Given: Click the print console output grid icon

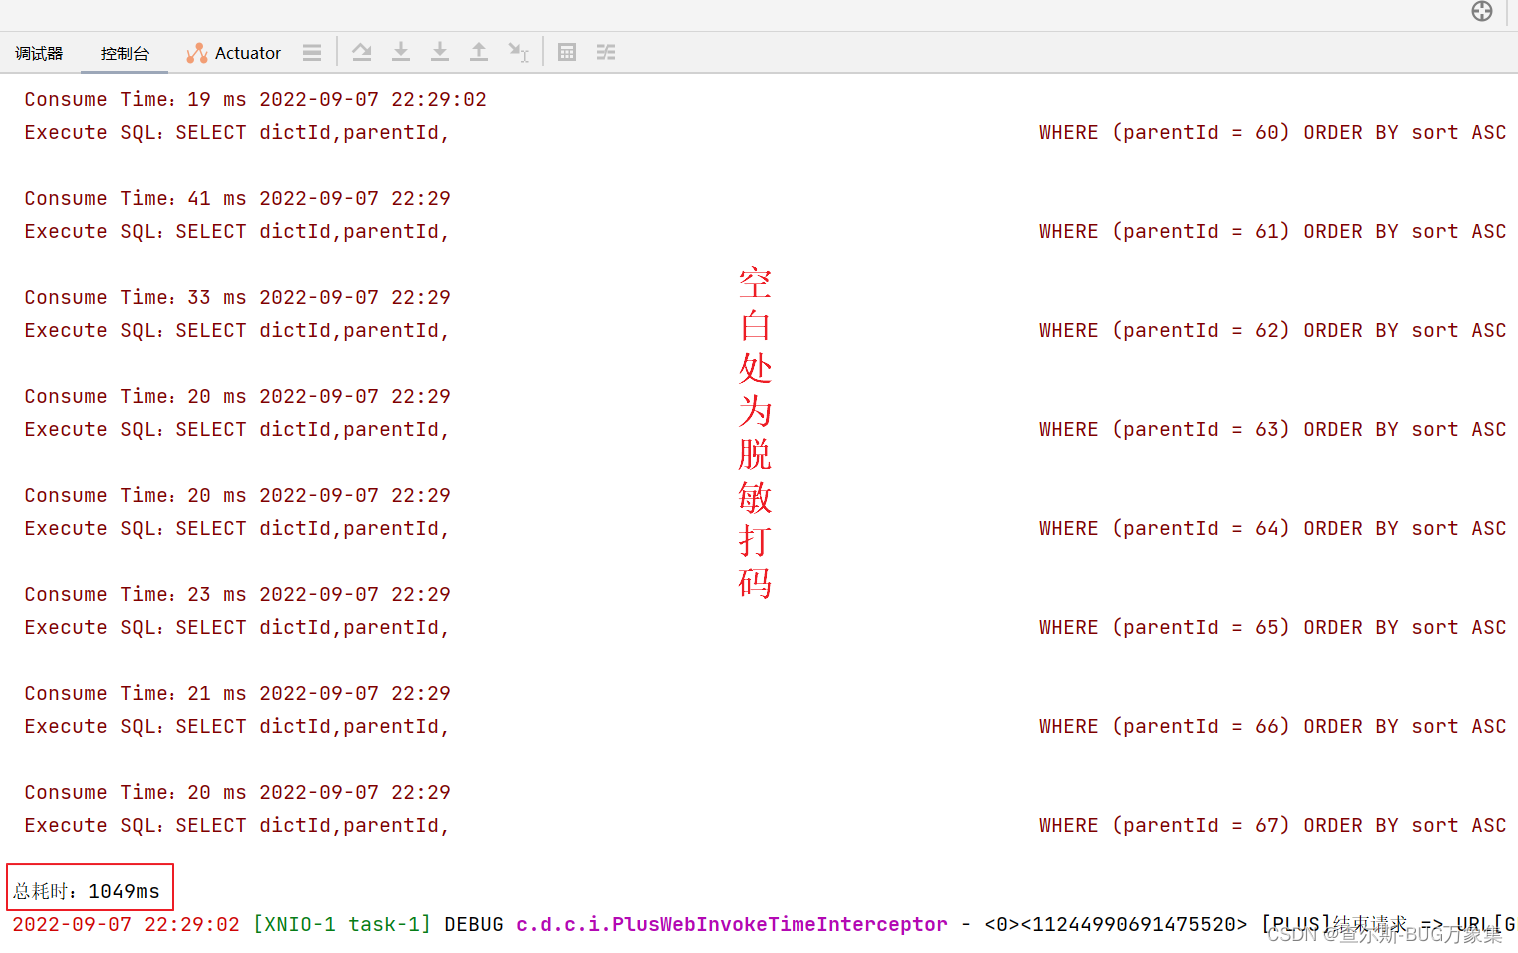Looking at the screenshot, I should [566, 52].
